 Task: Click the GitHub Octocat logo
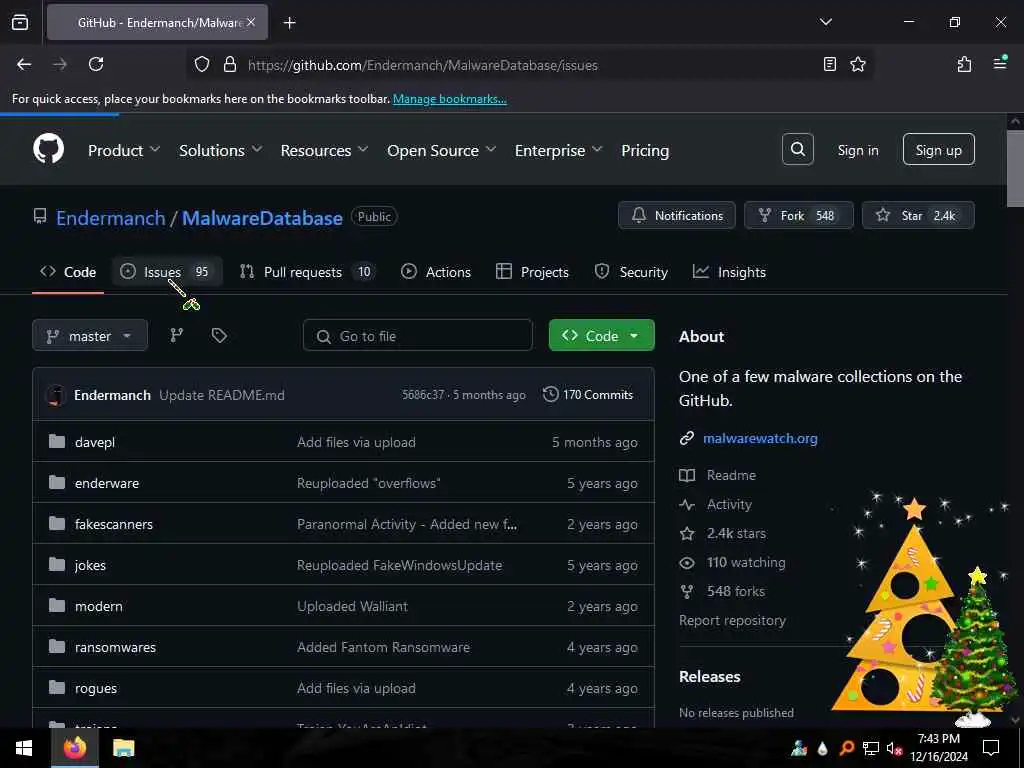(48, 150)
